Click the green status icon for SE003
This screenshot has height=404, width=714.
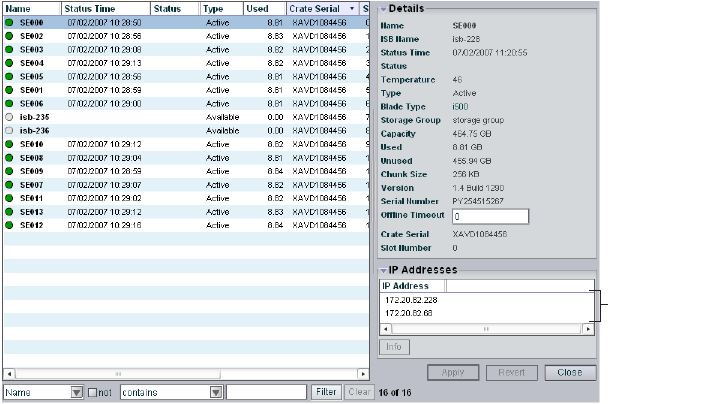[9, 49]
